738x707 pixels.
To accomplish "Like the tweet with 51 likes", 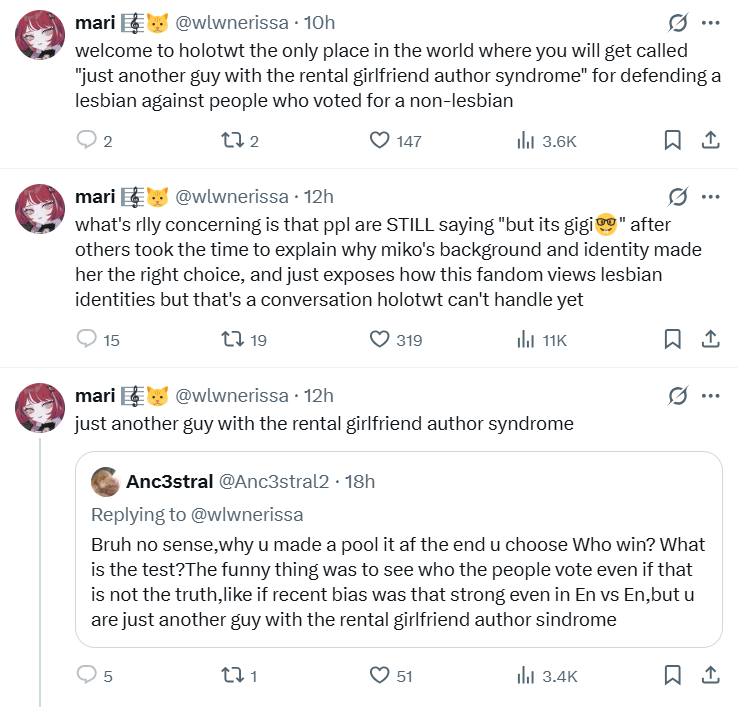I will click(380, 676).
